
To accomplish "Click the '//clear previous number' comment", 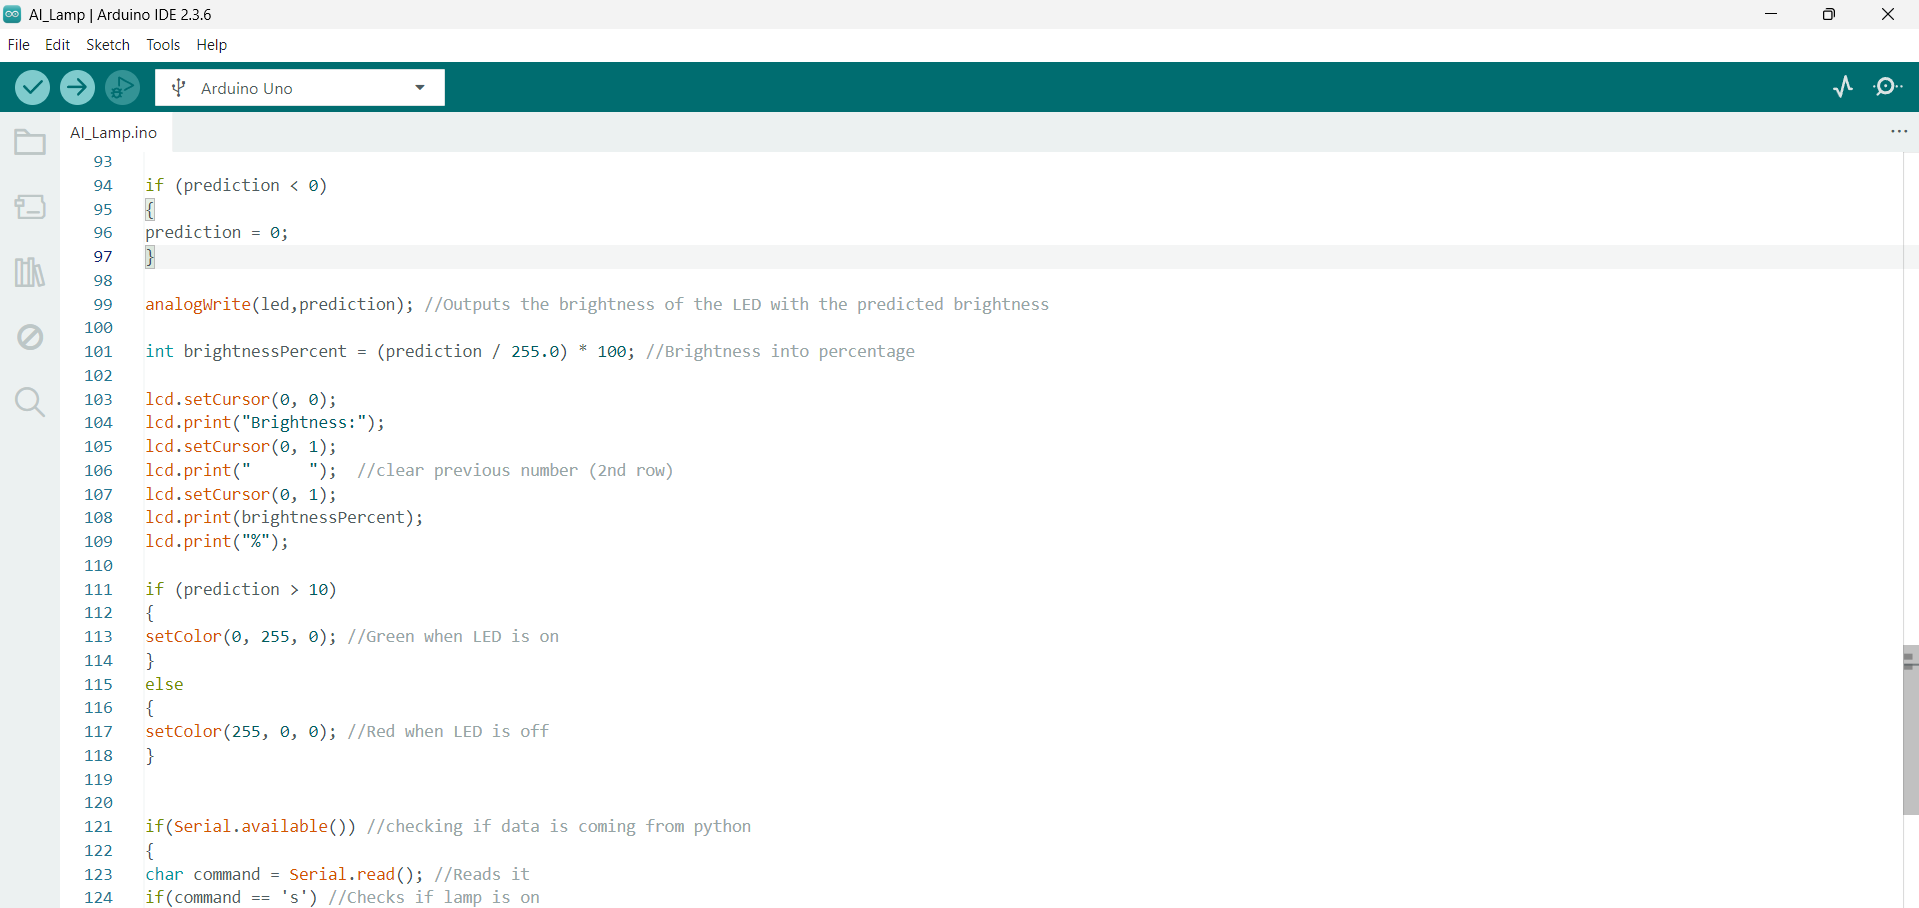I will point(515,470).
